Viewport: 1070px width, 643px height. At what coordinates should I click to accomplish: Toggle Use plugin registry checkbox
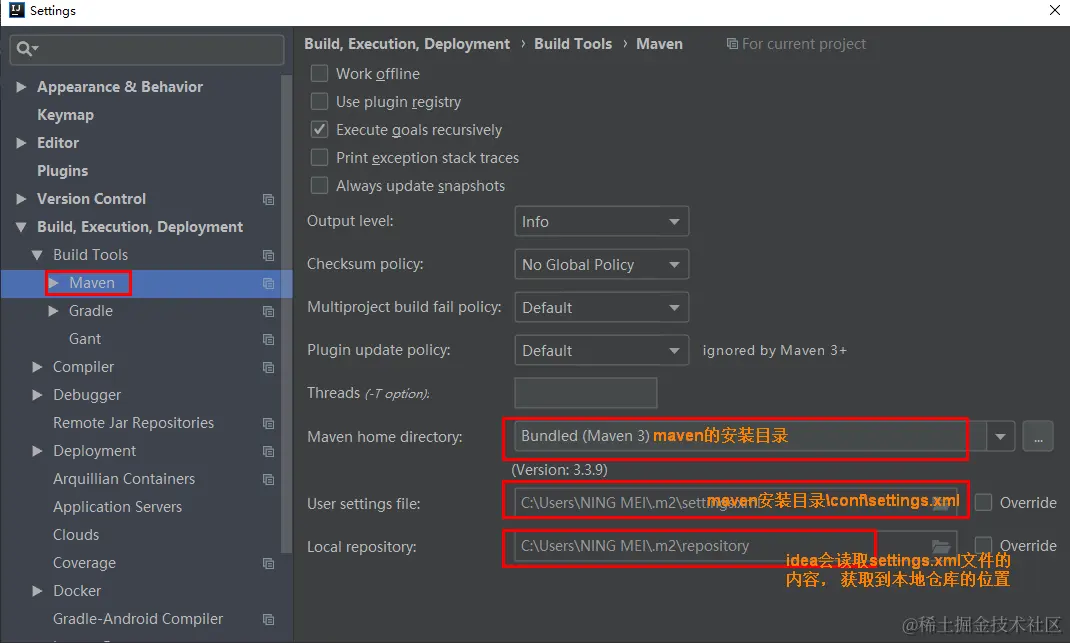pos(319,101)
